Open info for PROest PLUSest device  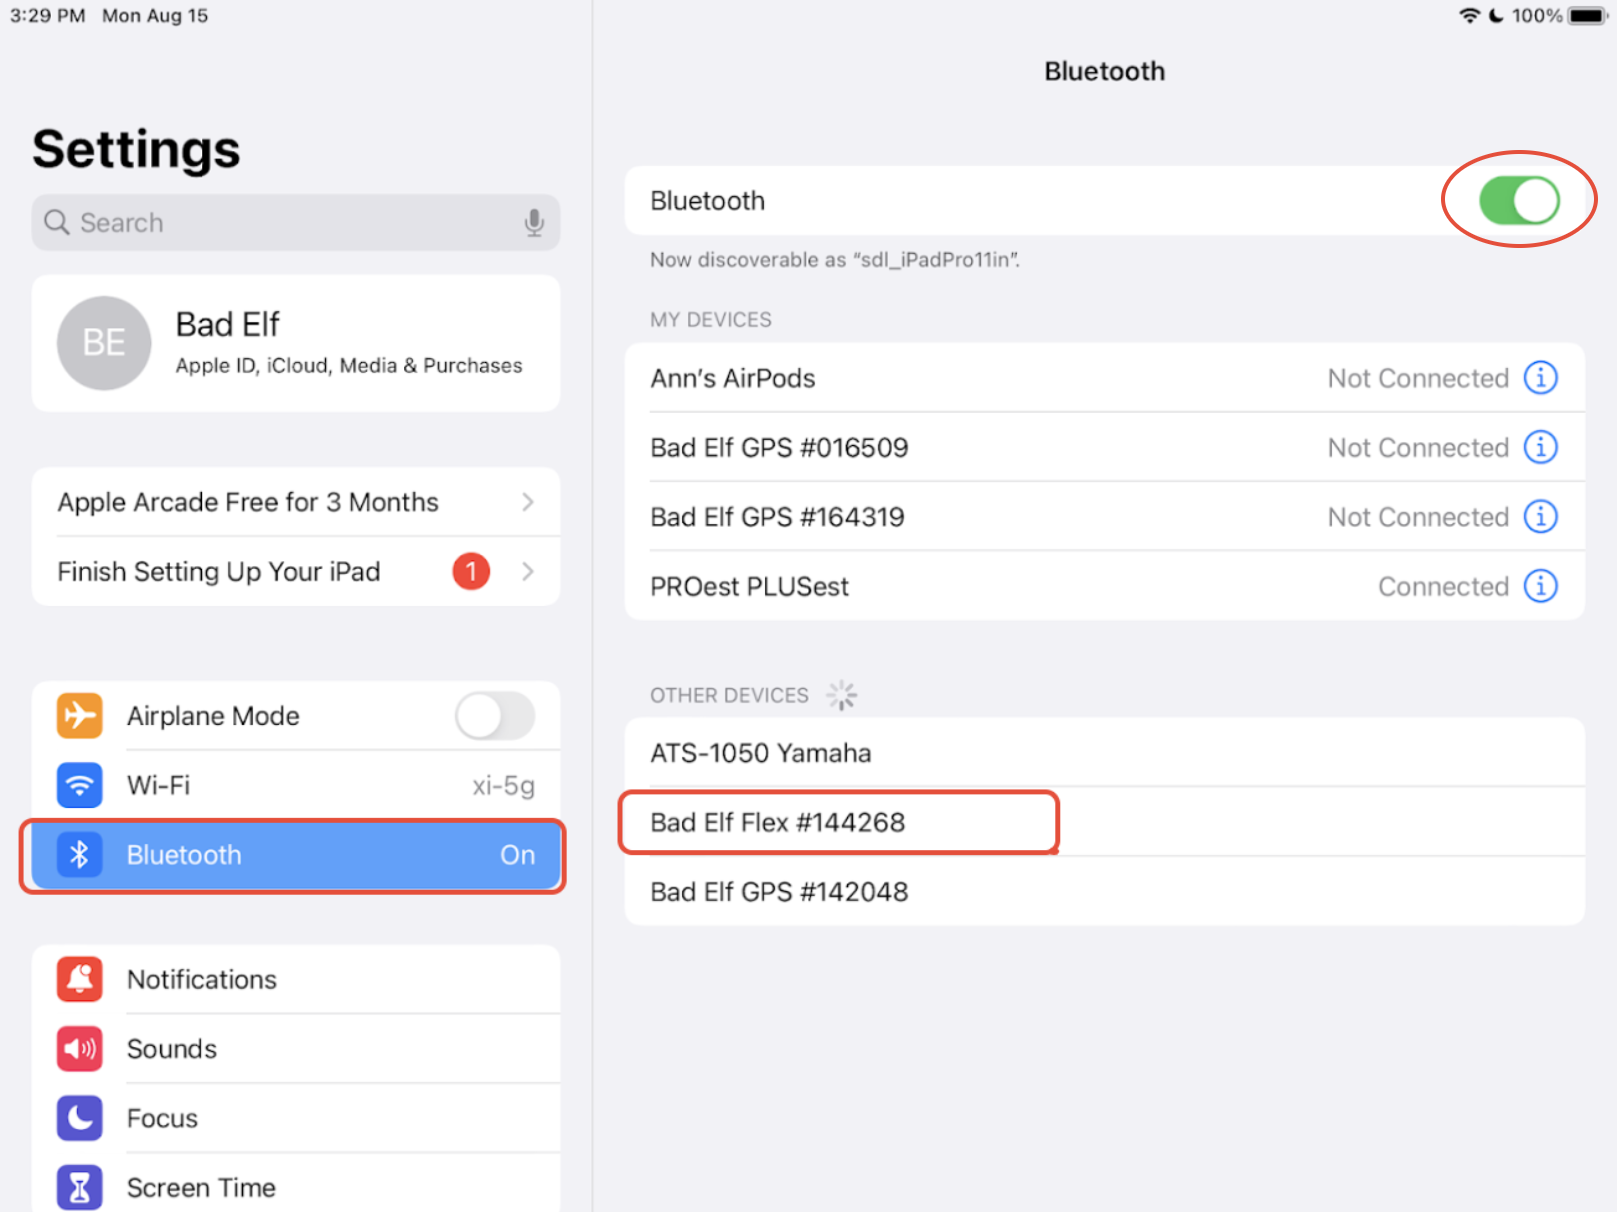click(1540, 586)
